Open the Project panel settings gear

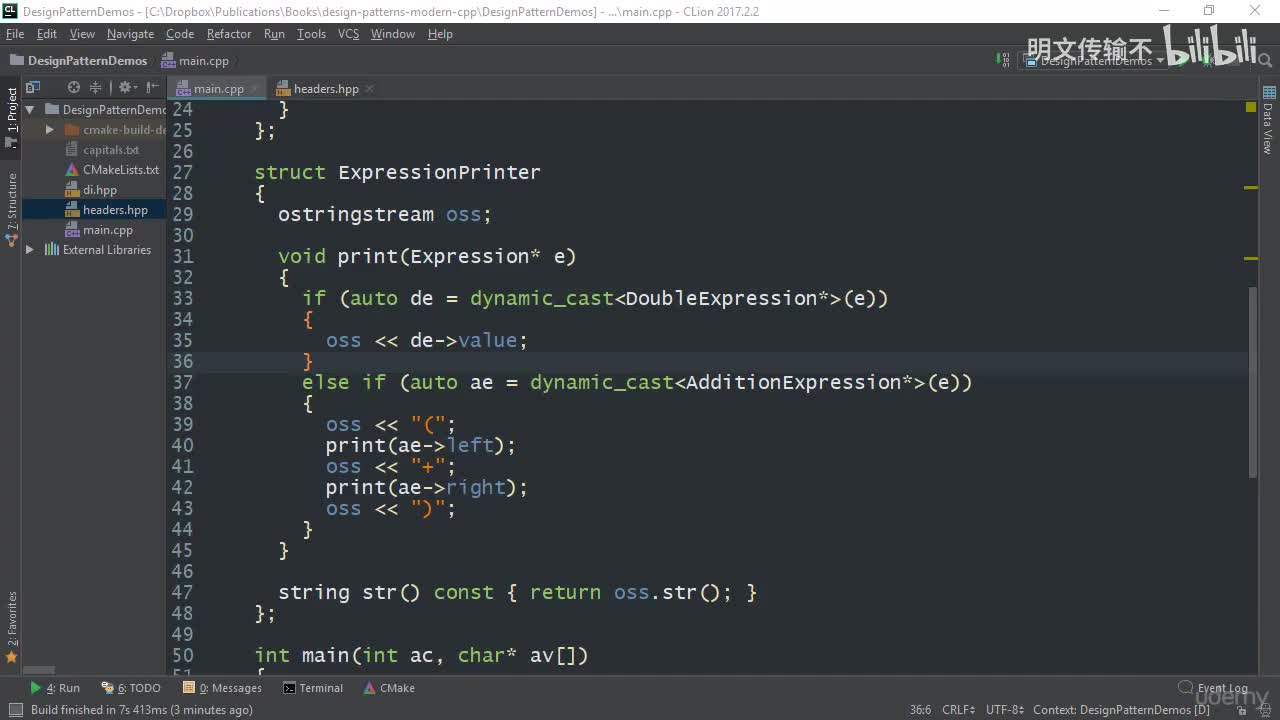pyautogui.click(x=127, y=87)
